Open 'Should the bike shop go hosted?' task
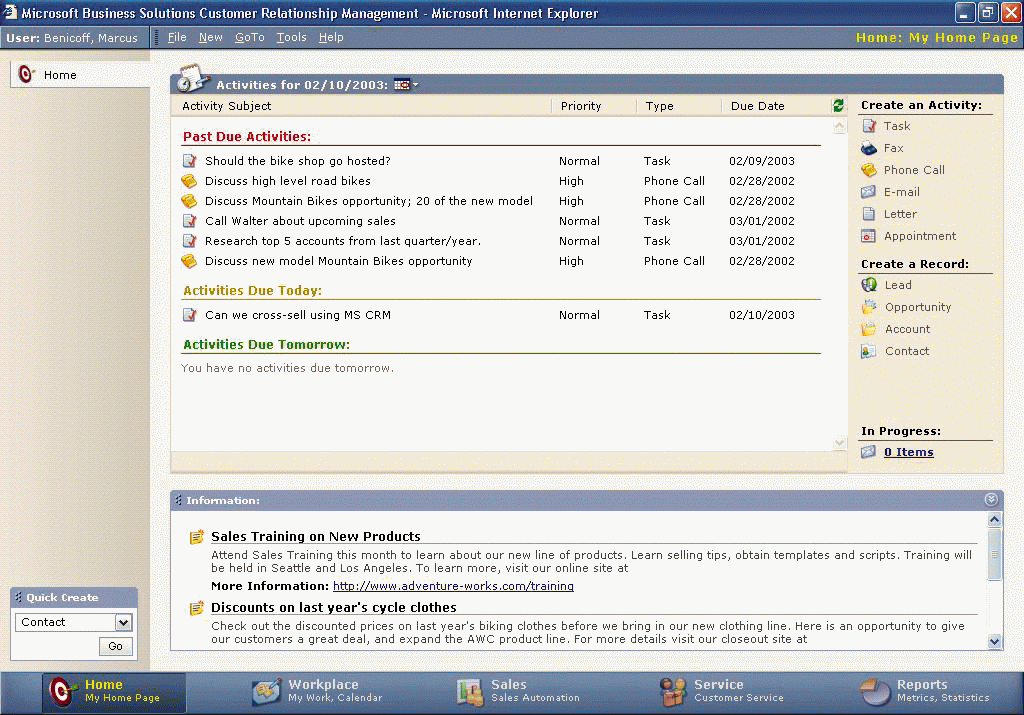The height and width of the screenshot is (715, 1024). (x=297, y=161)
